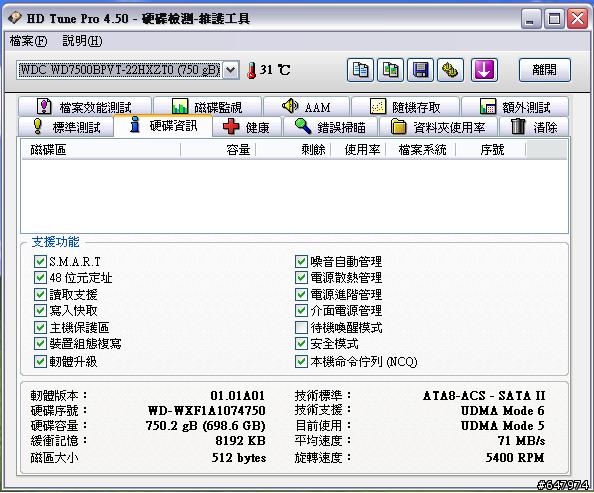Image resolution: width=594 pixels, height=493 pixels.
Task: Toggle the 寫入快取 checkbox
Action: click(x=40, y=310)
